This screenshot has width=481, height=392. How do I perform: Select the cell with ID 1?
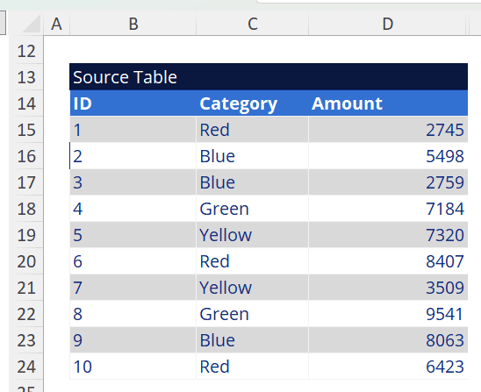coord(133,130)
